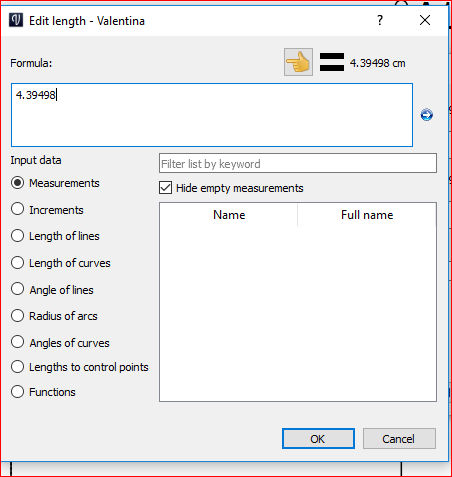Click the blue arrow expand formula icon
Image resolution: width=452 pixels, height=477 pixels.
pyautogui.click(x=427, y=115)
